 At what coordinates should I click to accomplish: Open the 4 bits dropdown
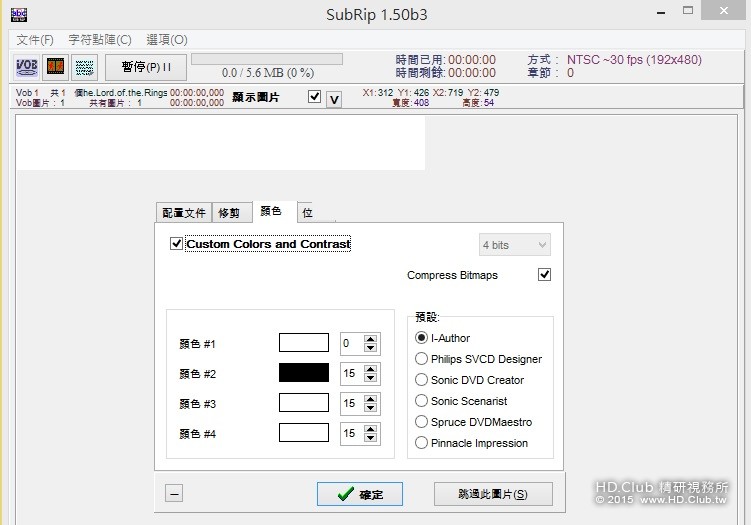click(x=515, y=245)
